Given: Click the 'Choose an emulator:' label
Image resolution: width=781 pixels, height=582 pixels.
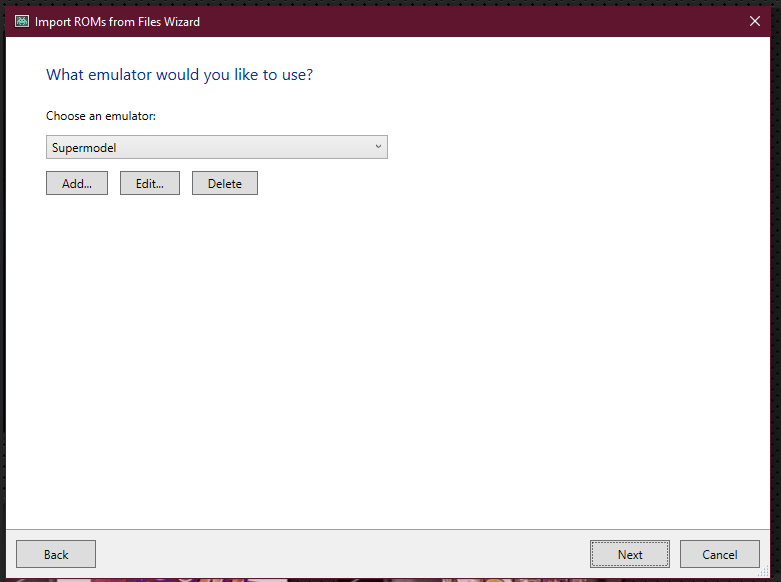Looking at the screenshot, I should tap(101, 116).
